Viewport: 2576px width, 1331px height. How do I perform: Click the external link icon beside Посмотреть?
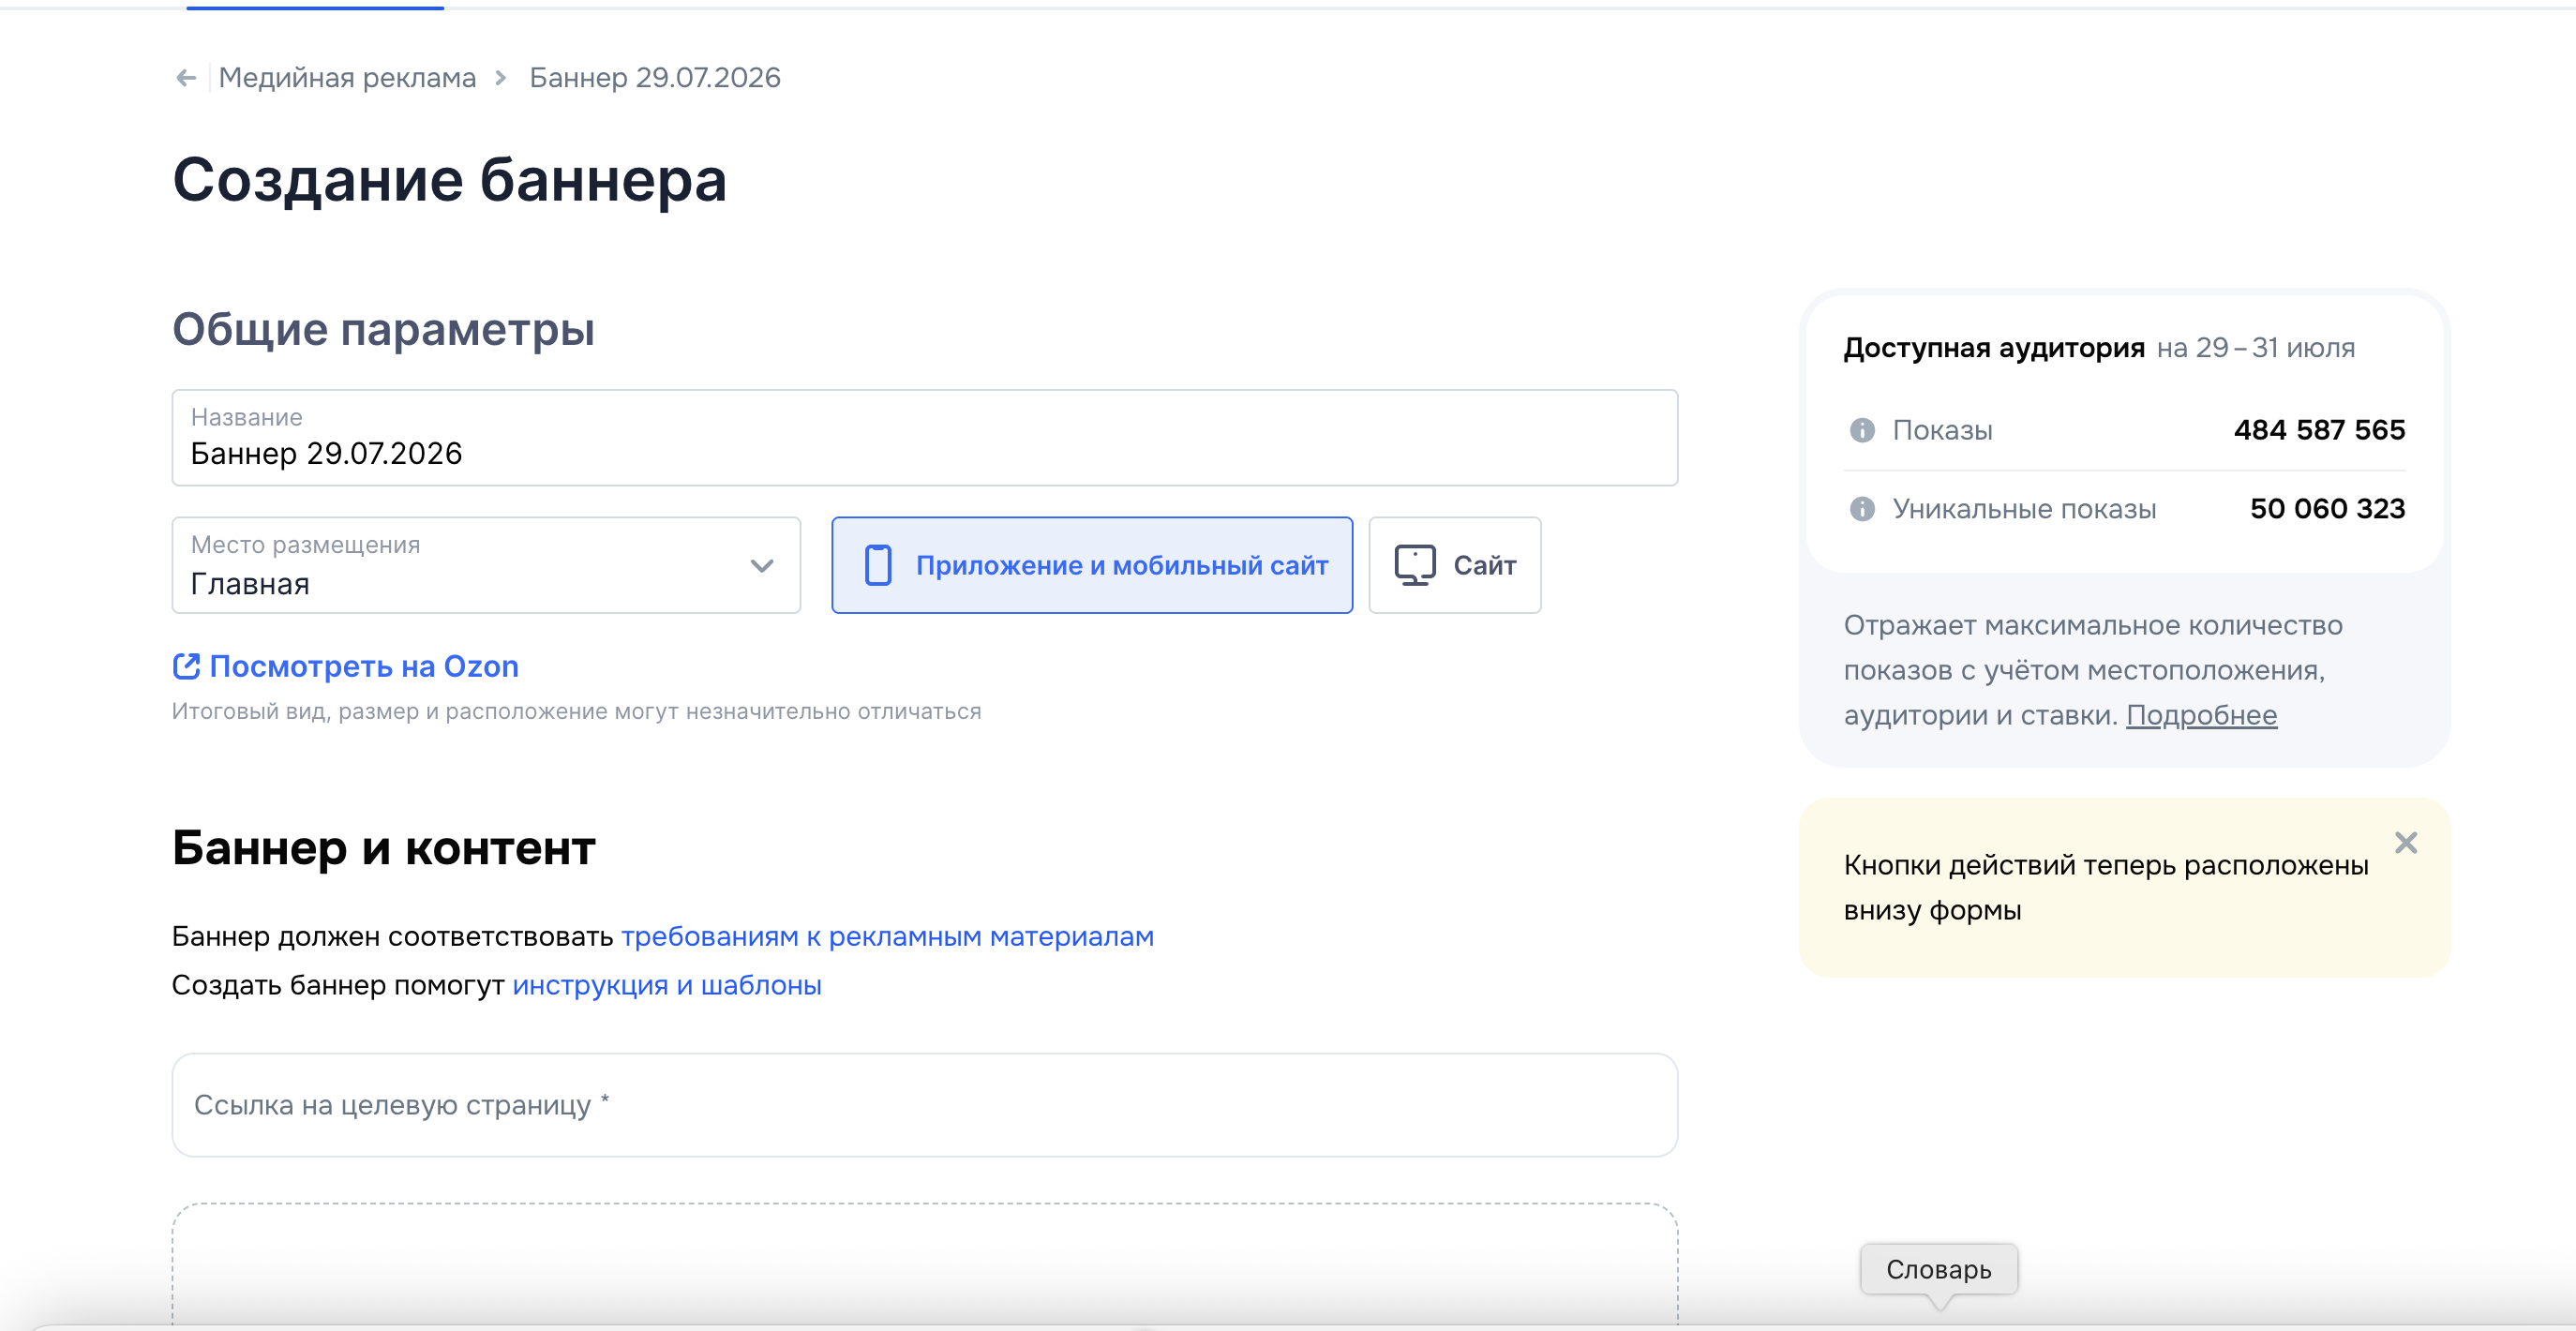tap(186, 666)
